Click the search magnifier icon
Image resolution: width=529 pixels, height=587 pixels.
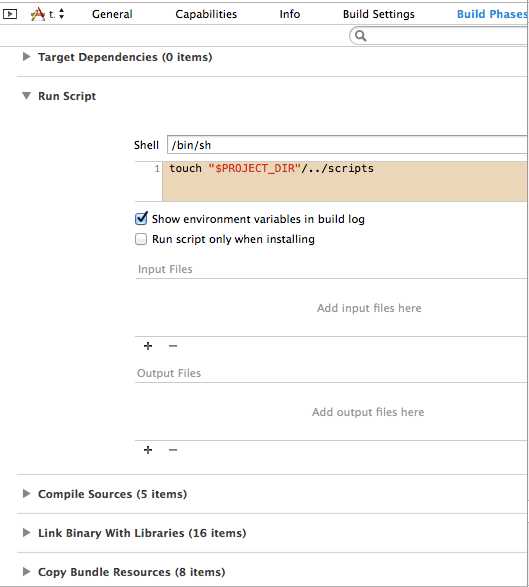coord(360,36)
